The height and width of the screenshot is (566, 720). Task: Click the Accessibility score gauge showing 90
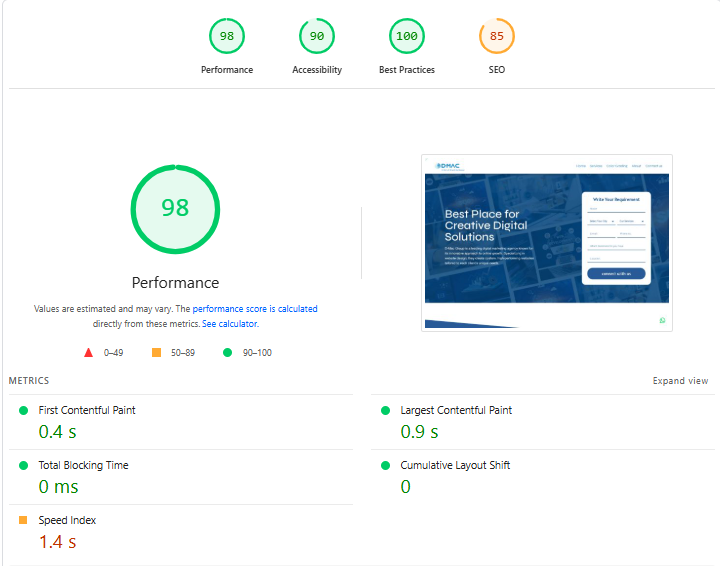[317, 37]
